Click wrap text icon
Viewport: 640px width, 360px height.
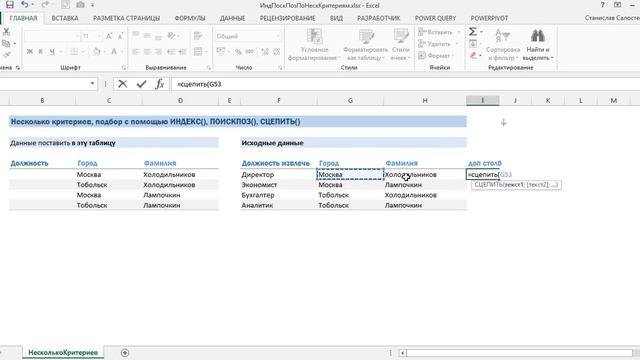(x=198, y=36)
